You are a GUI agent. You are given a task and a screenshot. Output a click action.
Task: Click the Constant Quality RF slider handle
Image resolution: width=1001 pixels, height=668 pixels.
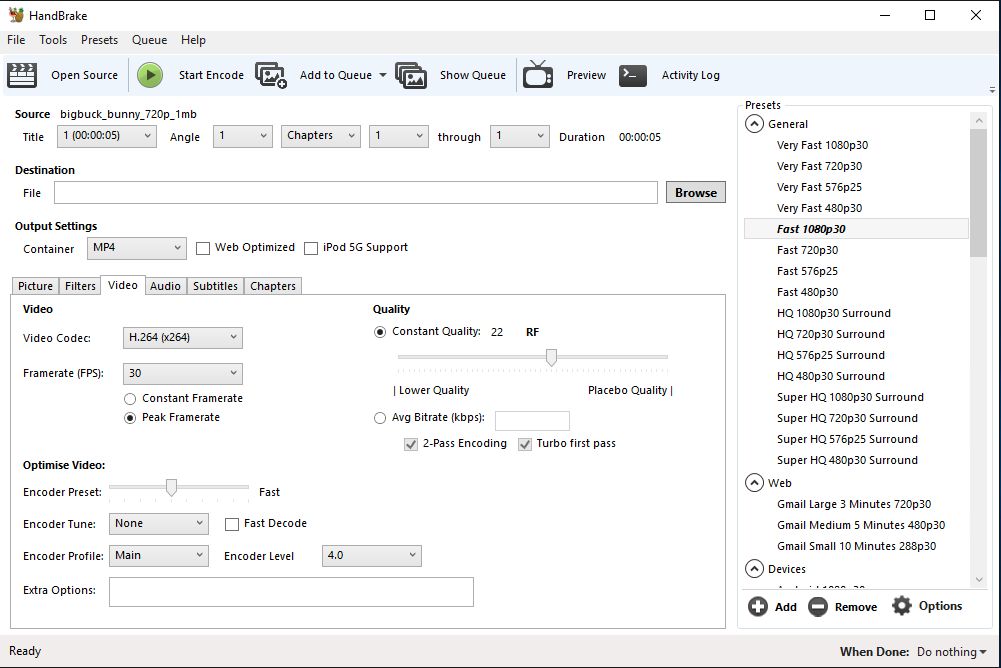(x=552, y=358)
